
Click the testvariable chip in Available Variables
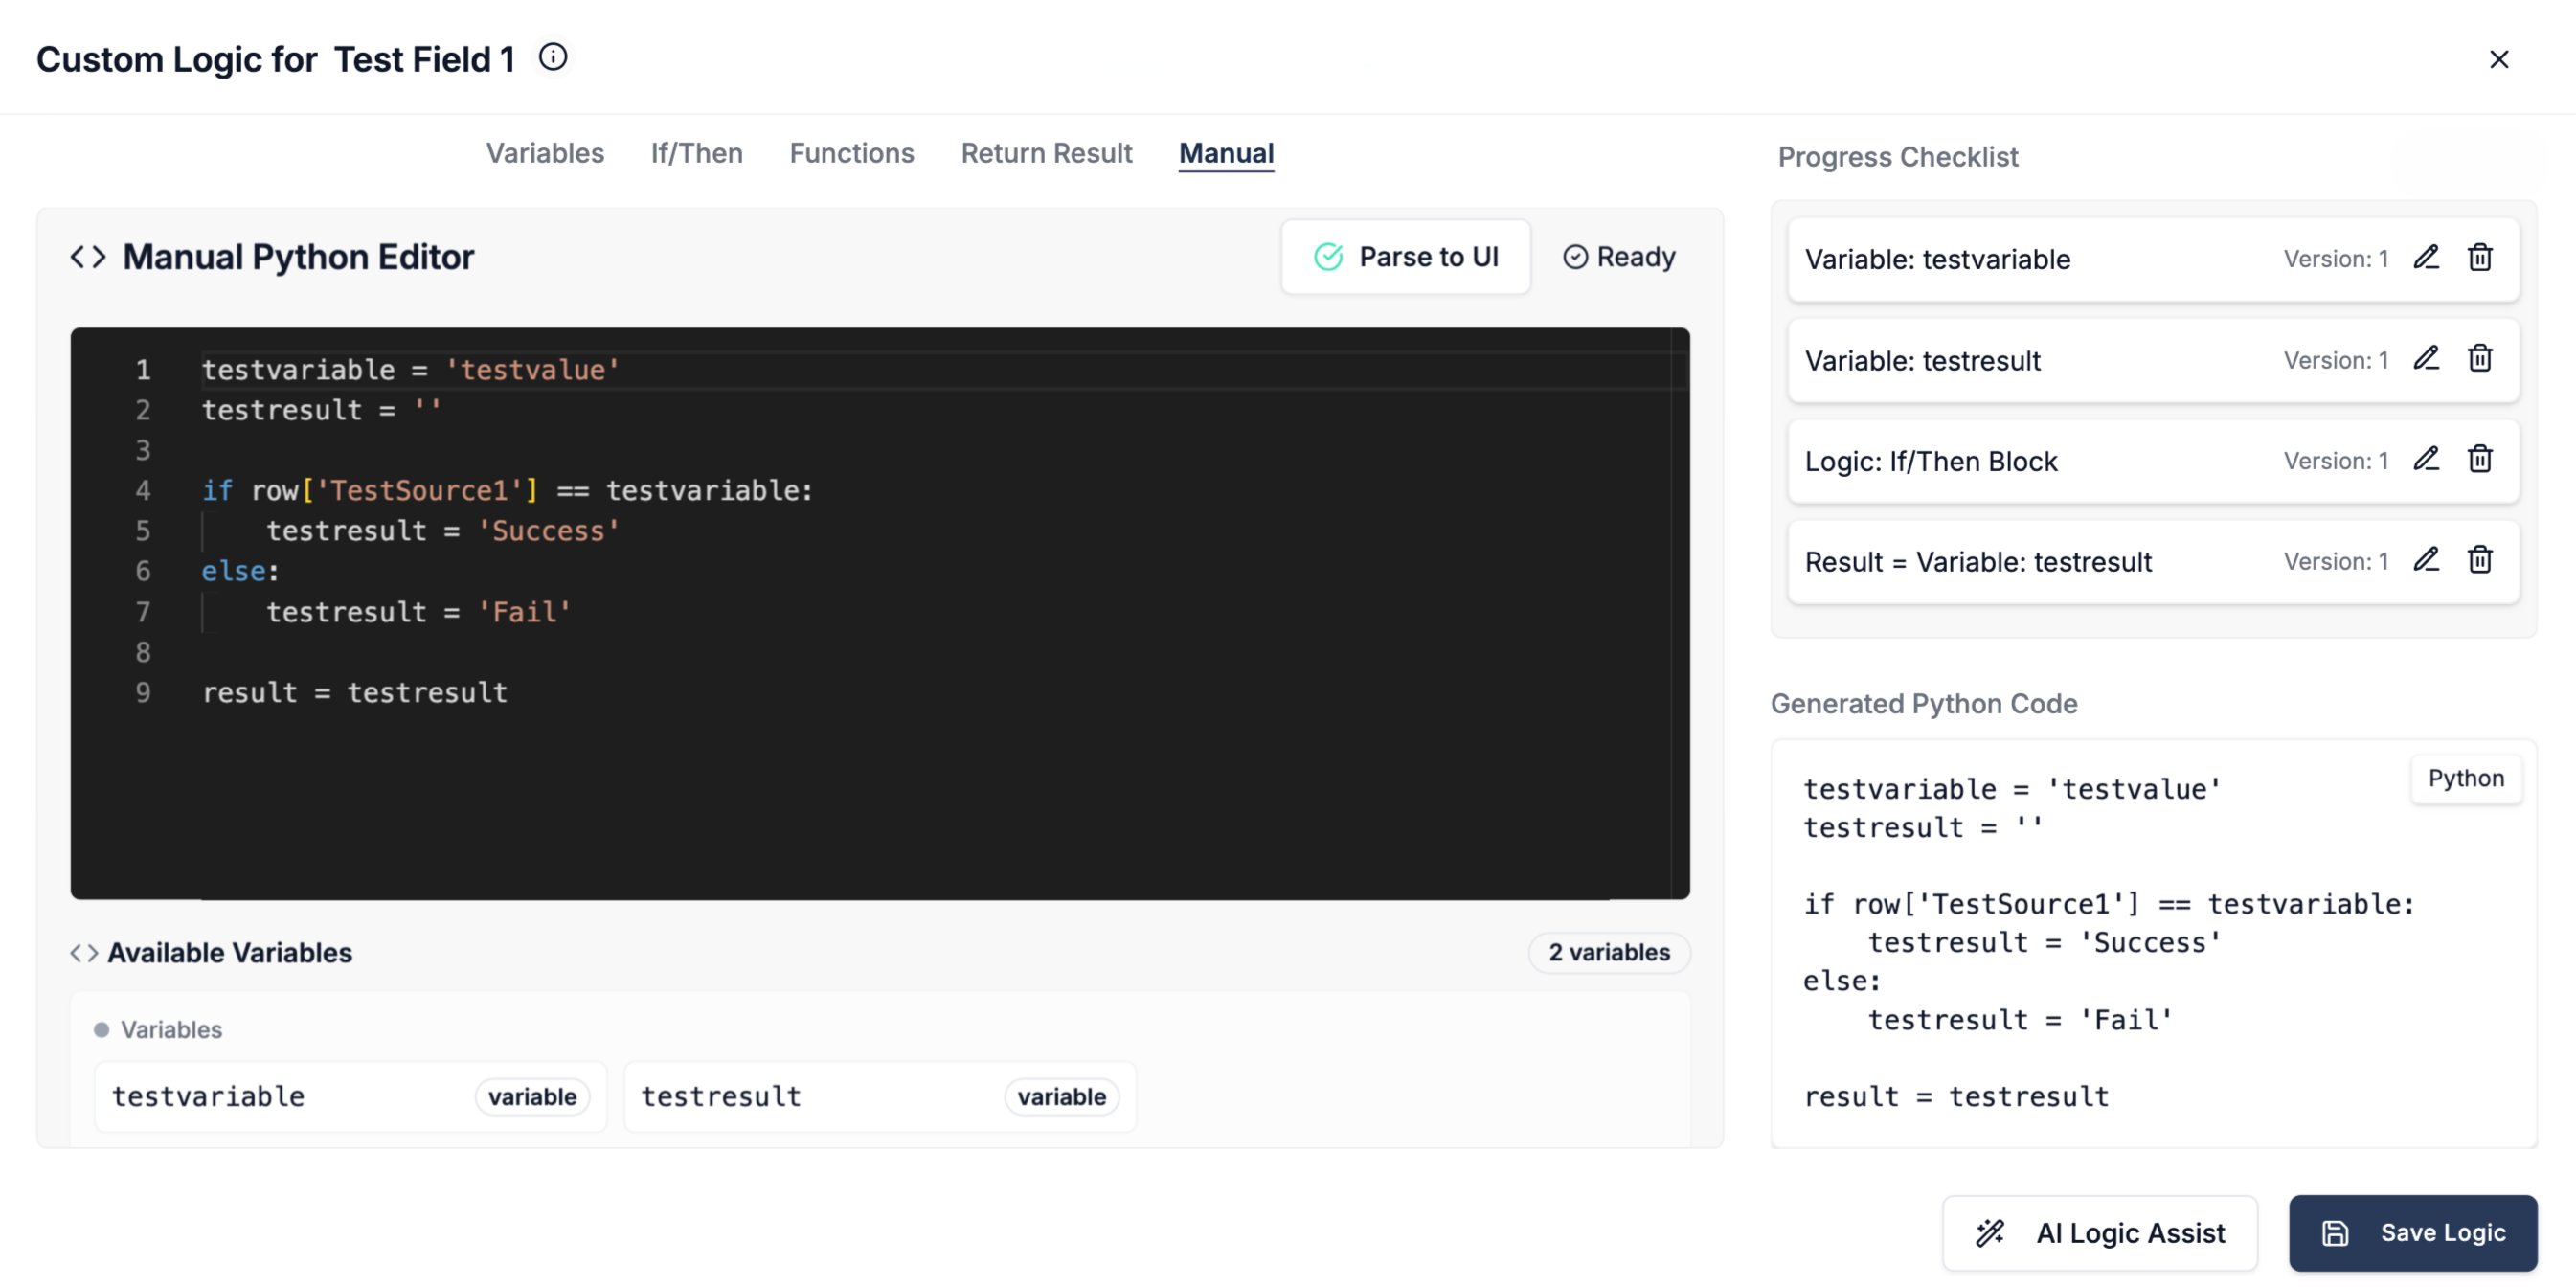[x=349, y=1096]
